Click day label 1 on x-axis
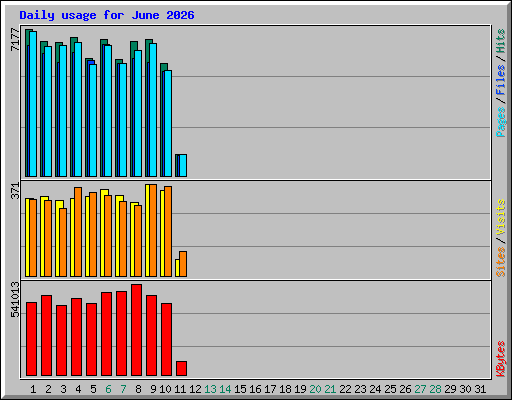 33,389
